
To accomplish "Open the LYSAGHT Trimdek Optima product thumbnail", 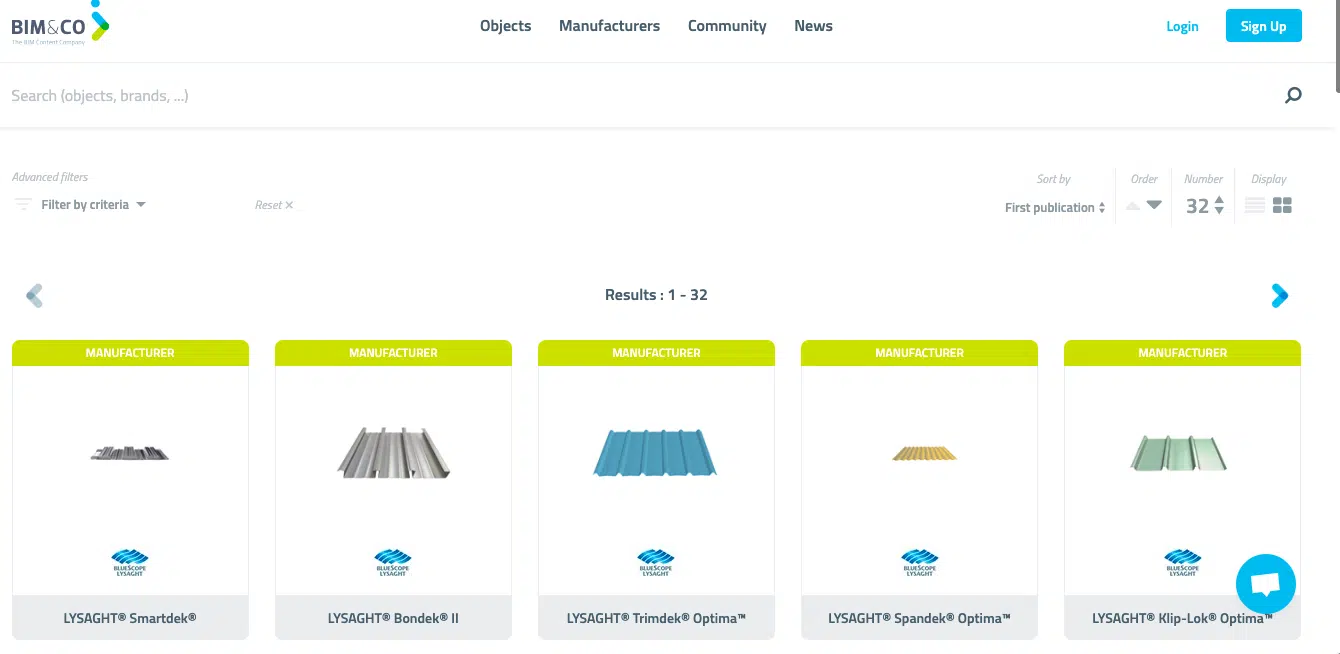I will coord(655,452).
